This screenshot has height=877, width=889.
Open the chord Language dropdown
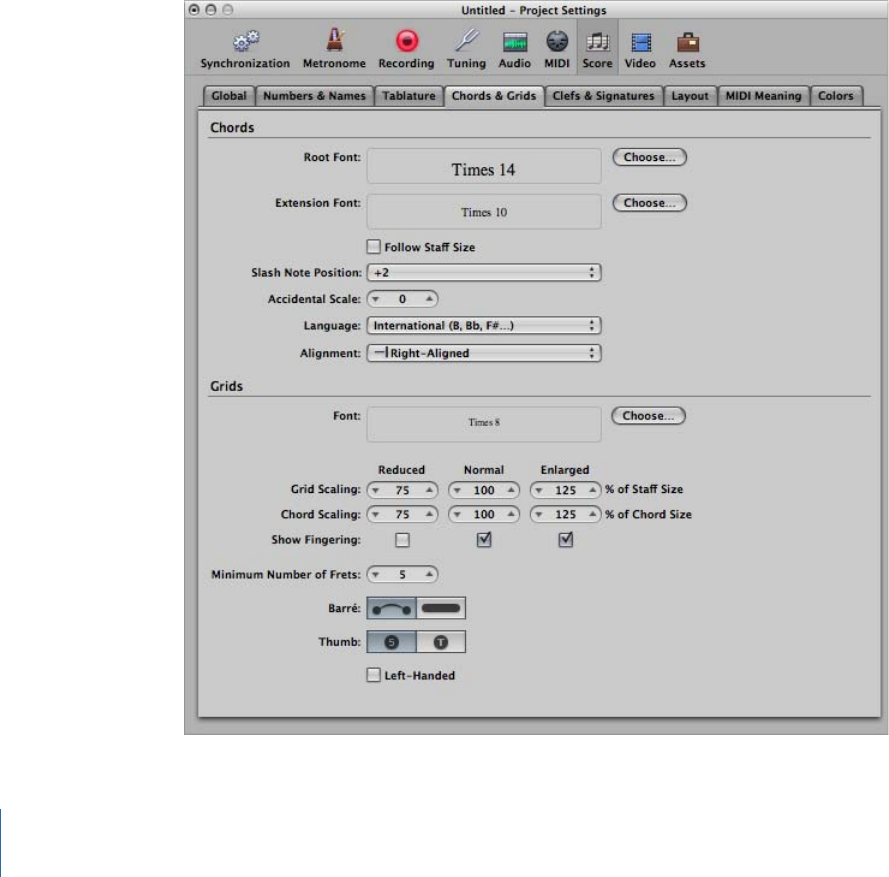click(484, 325)
